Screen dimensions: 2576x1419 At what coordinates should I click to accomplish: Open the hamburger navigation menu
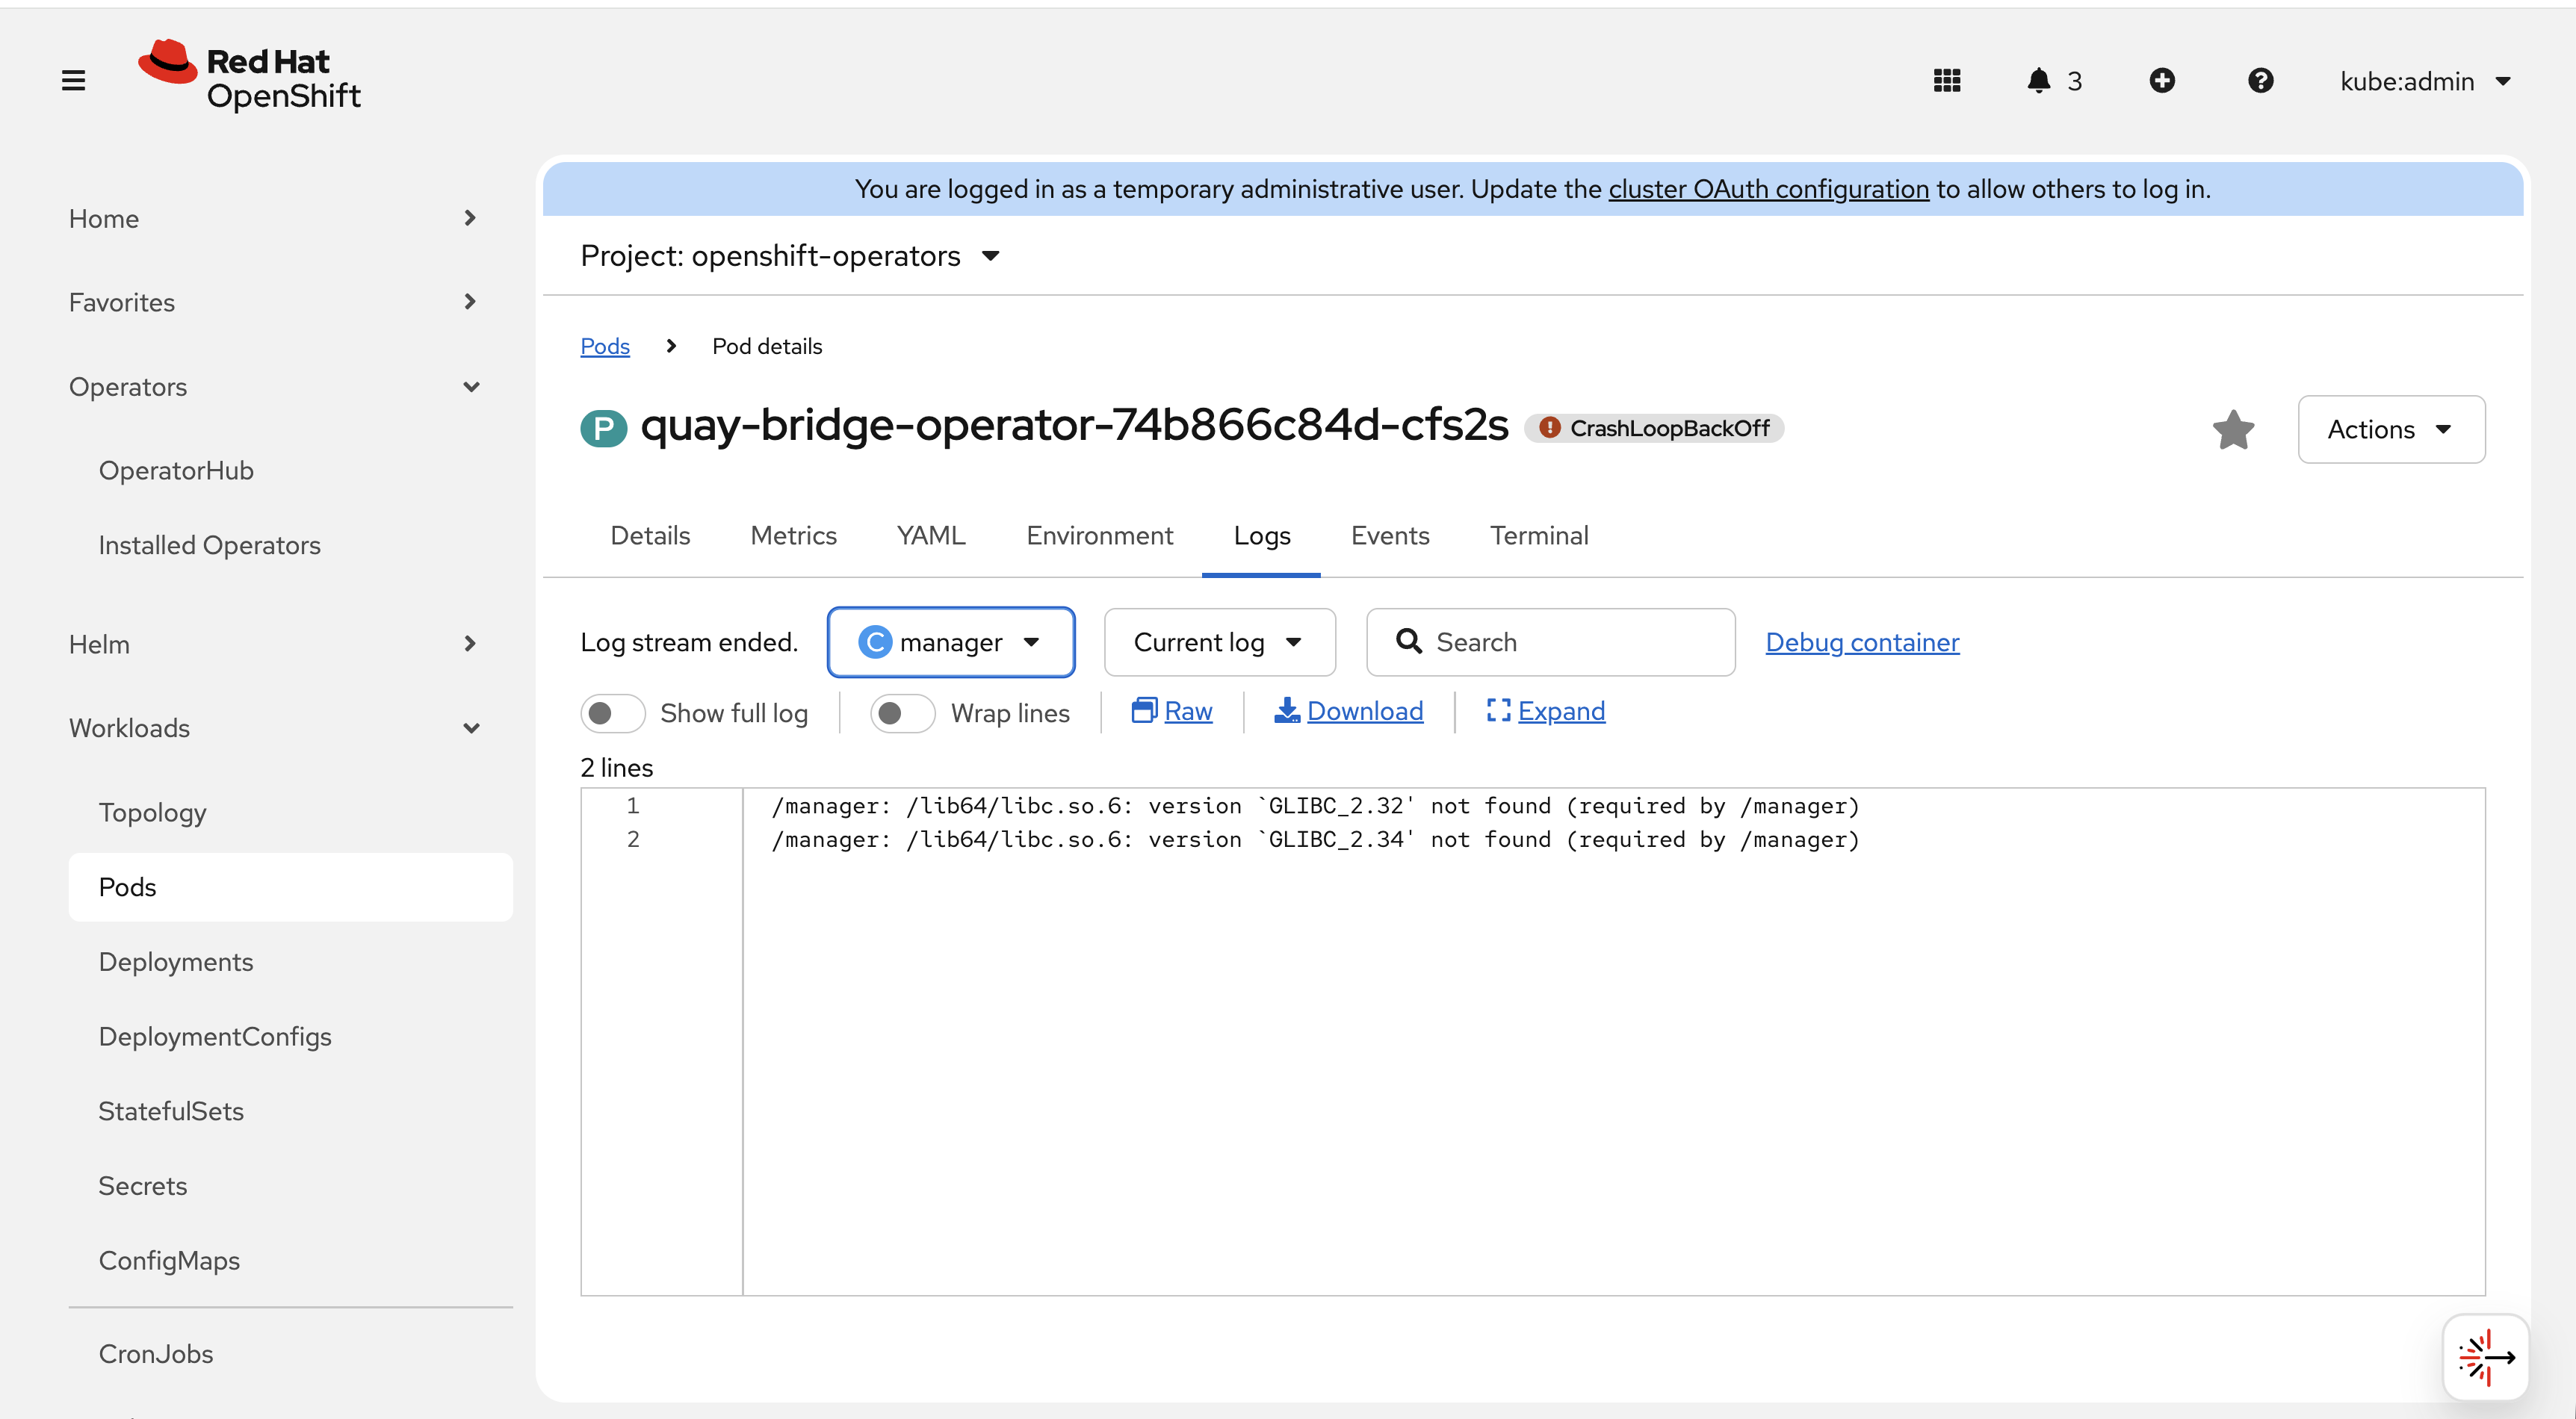73,80
